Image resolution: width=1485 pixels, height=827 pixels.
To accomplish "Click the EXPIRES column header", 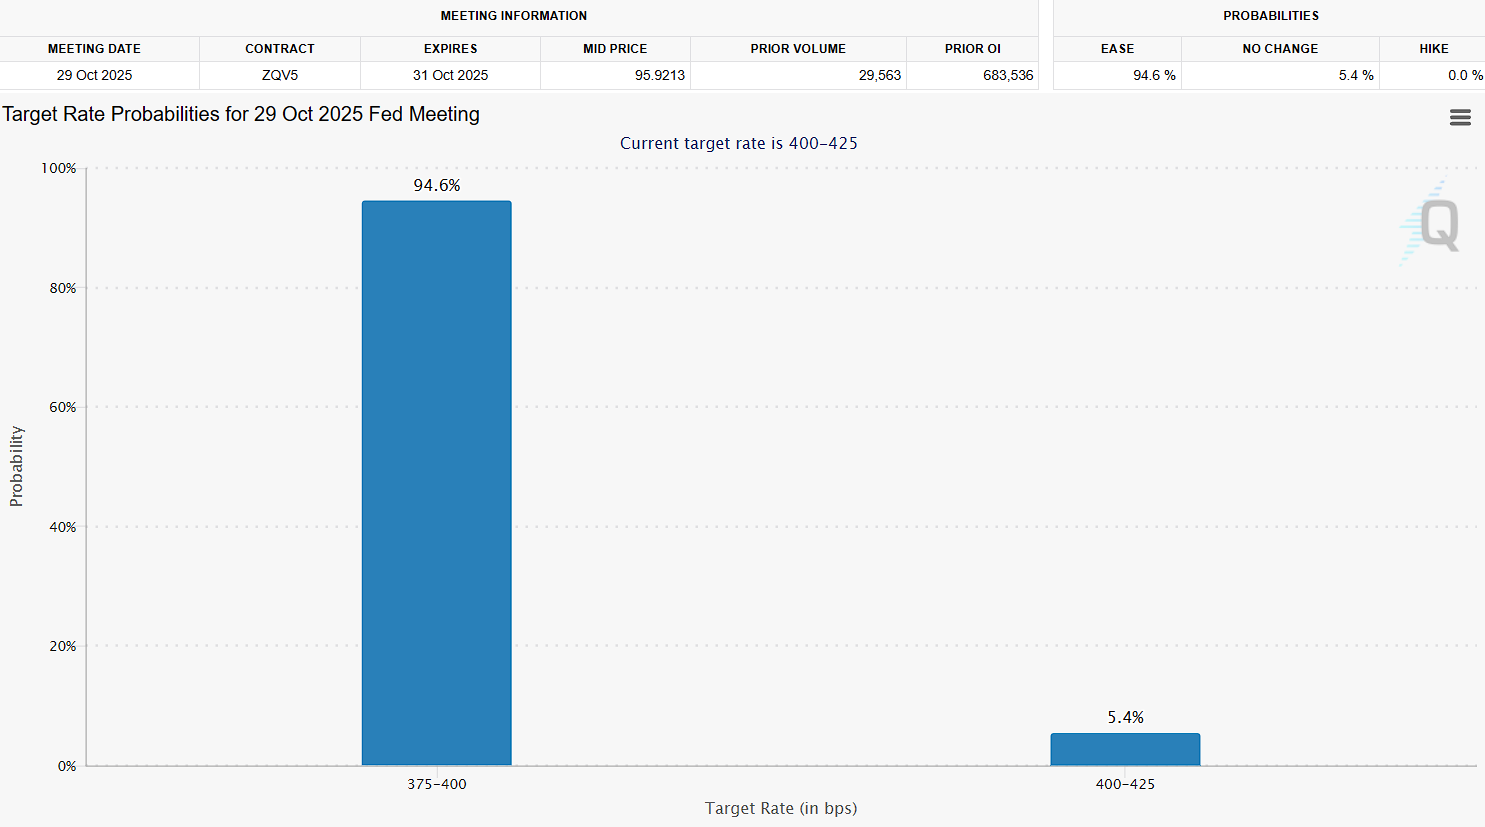I will 450,48.
